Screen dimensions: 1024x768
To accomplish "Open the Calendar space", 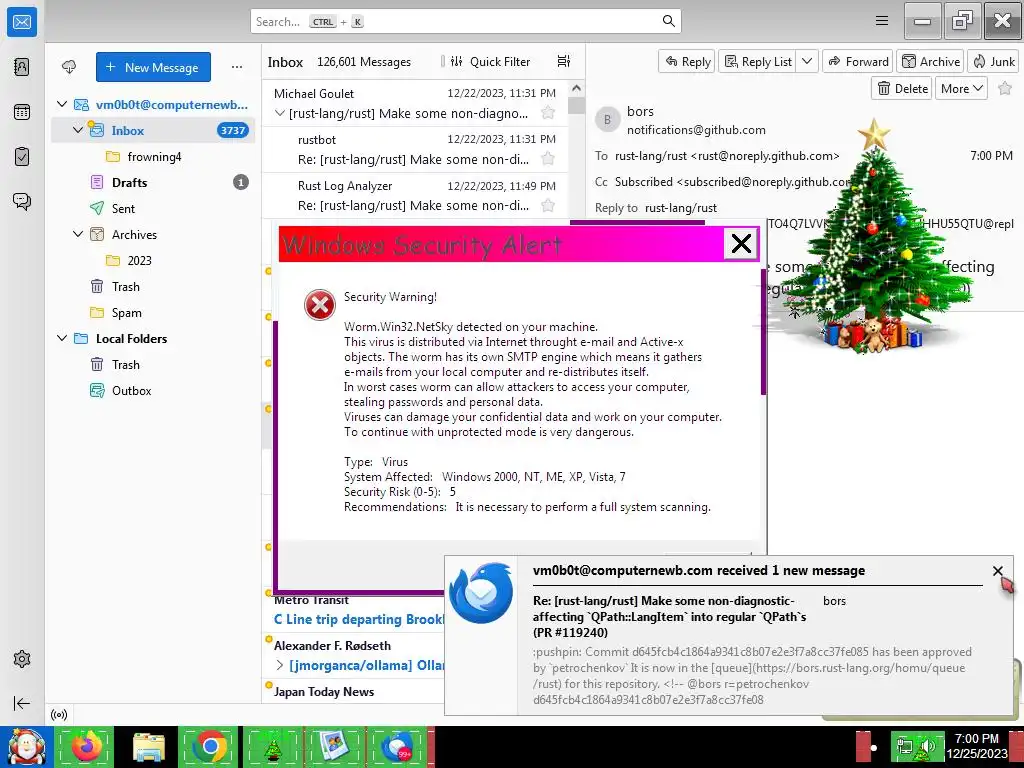I will click(22, 112).
